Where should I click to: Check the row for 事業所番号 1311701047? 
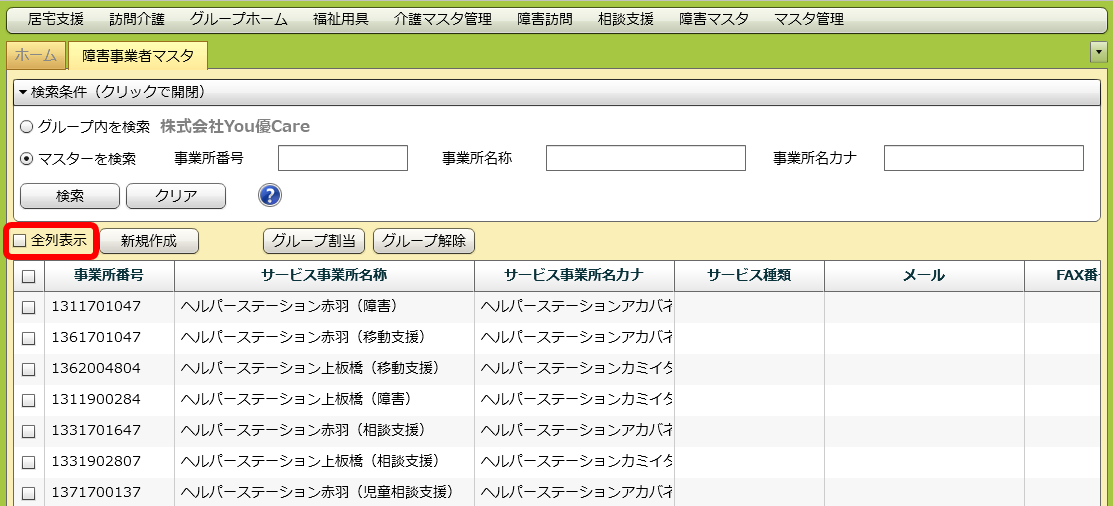(28, 307)
